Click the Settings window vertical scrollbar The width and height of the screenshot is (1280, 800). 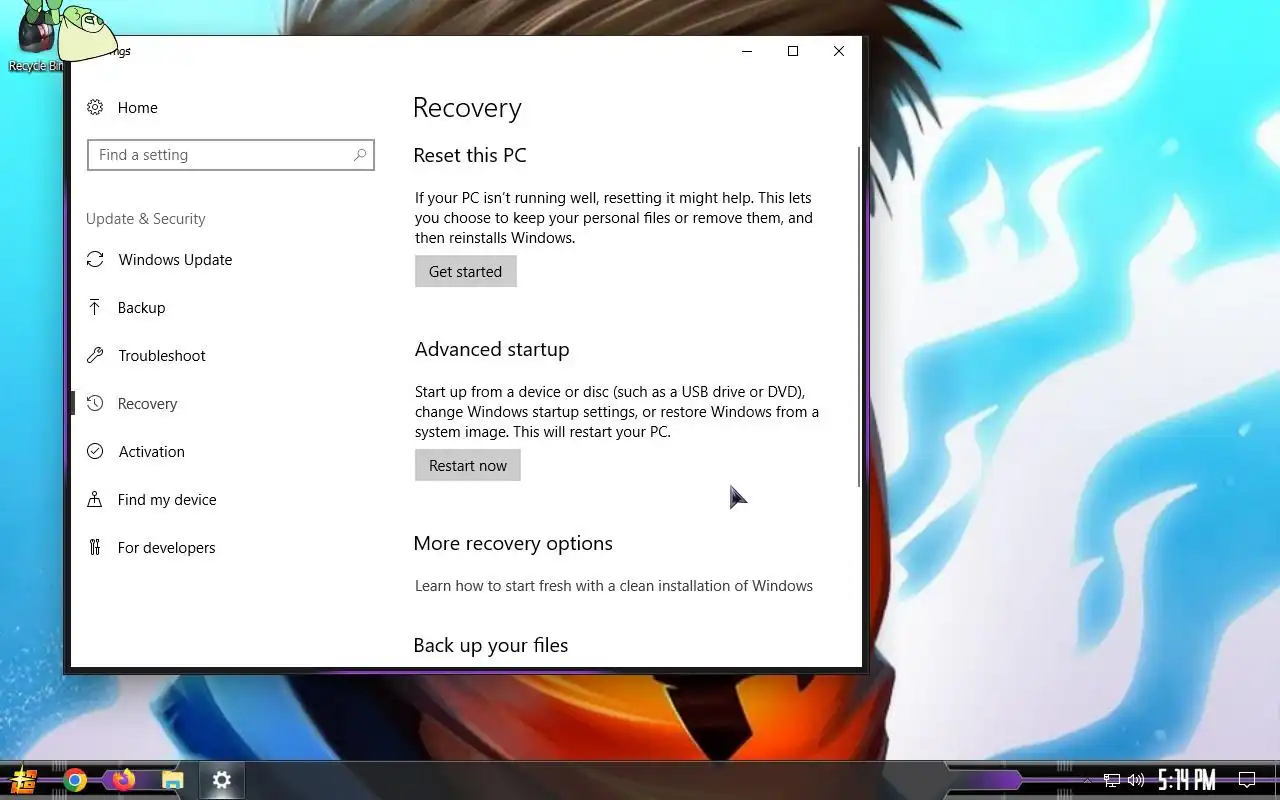pos(858,316)
